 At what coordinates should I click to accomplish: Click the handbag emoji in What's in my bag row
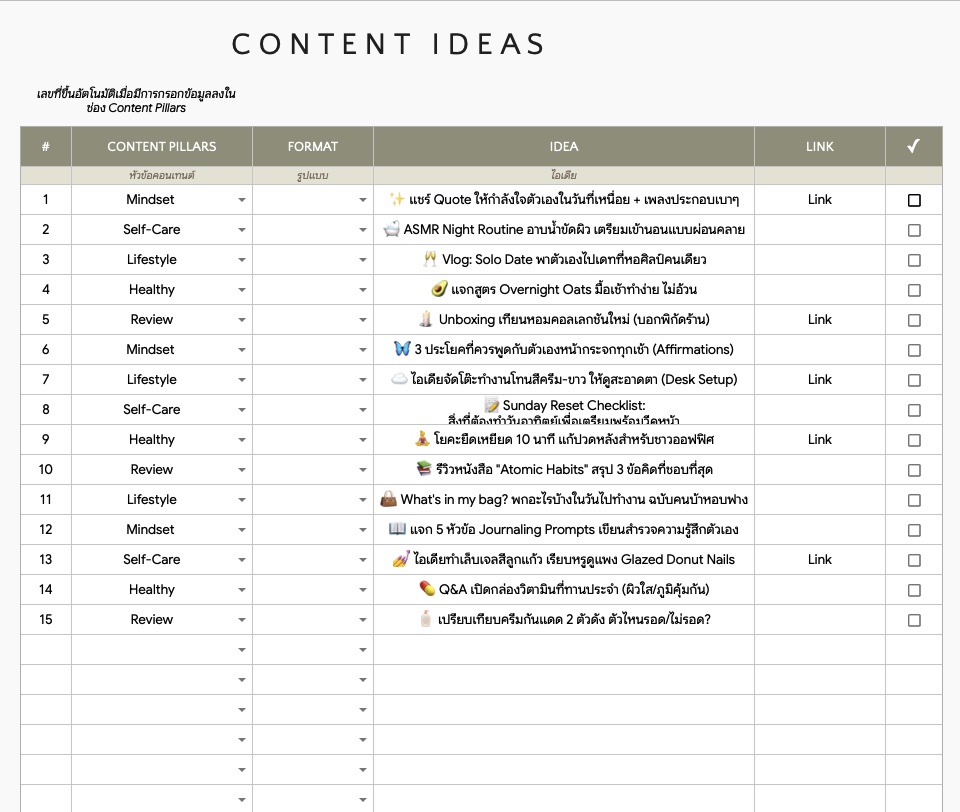pos(388,499)
